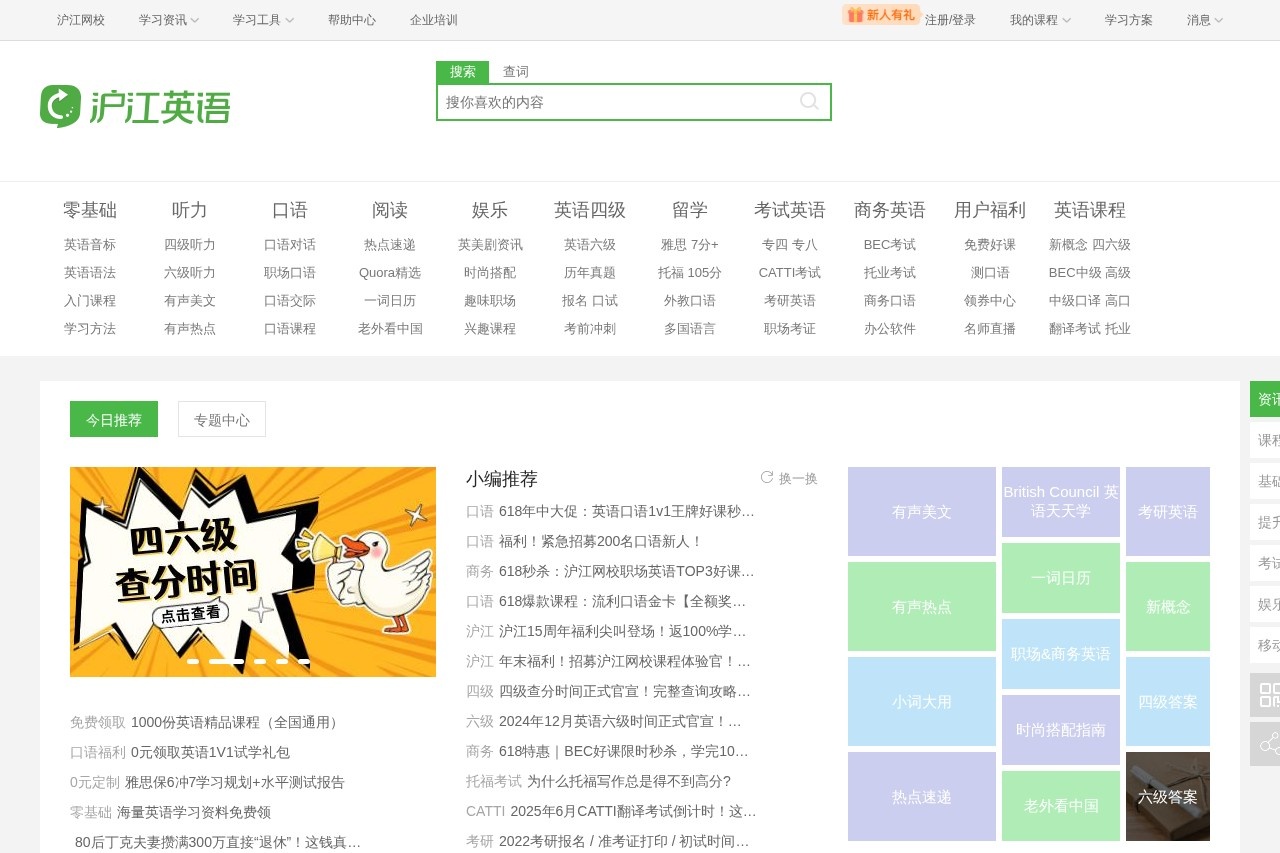This screenshot has height=853, width=1280.
Task: Click the 注册/登录 link
Action: pos(948,20)
